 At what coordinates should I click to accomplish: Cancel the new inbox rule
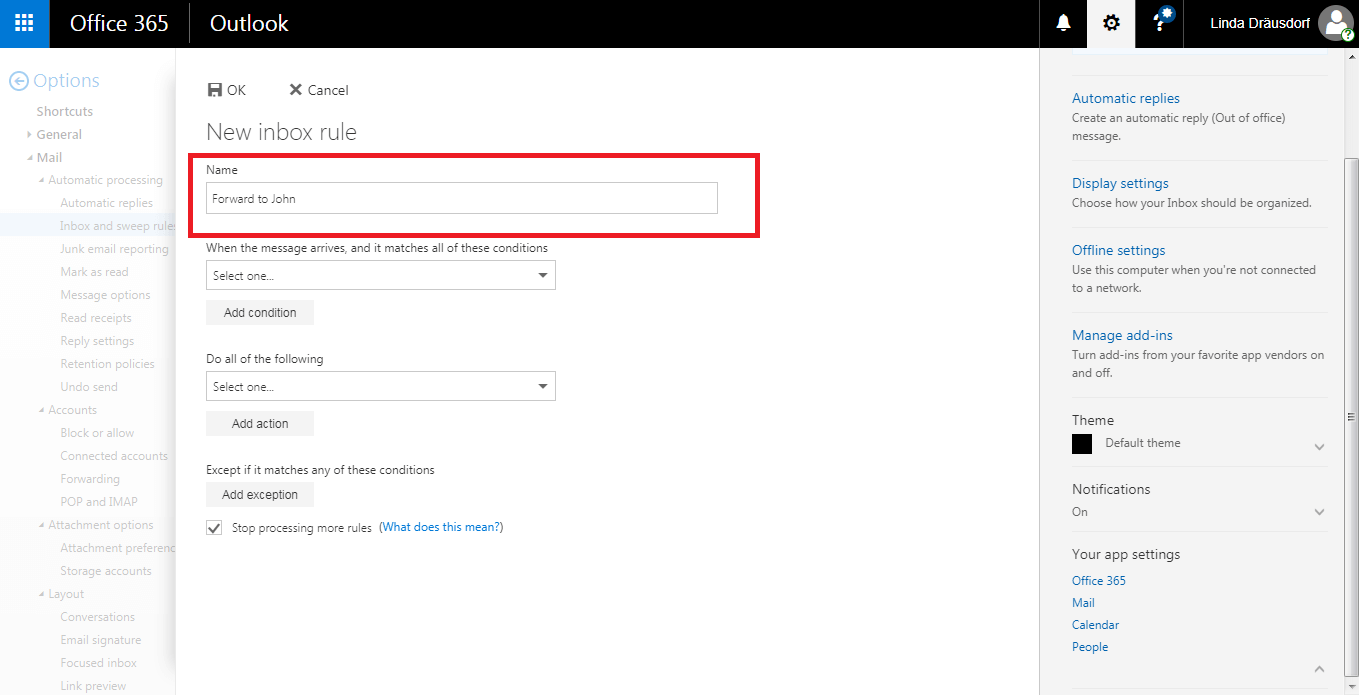(319, 90)
